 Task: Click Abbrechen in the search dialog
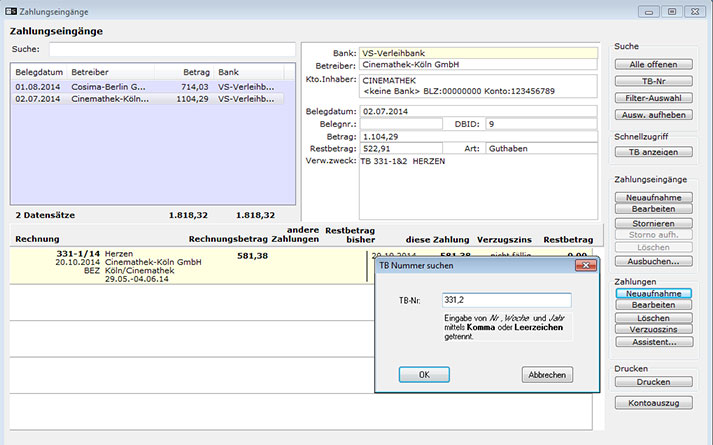(x=547, y=374)
